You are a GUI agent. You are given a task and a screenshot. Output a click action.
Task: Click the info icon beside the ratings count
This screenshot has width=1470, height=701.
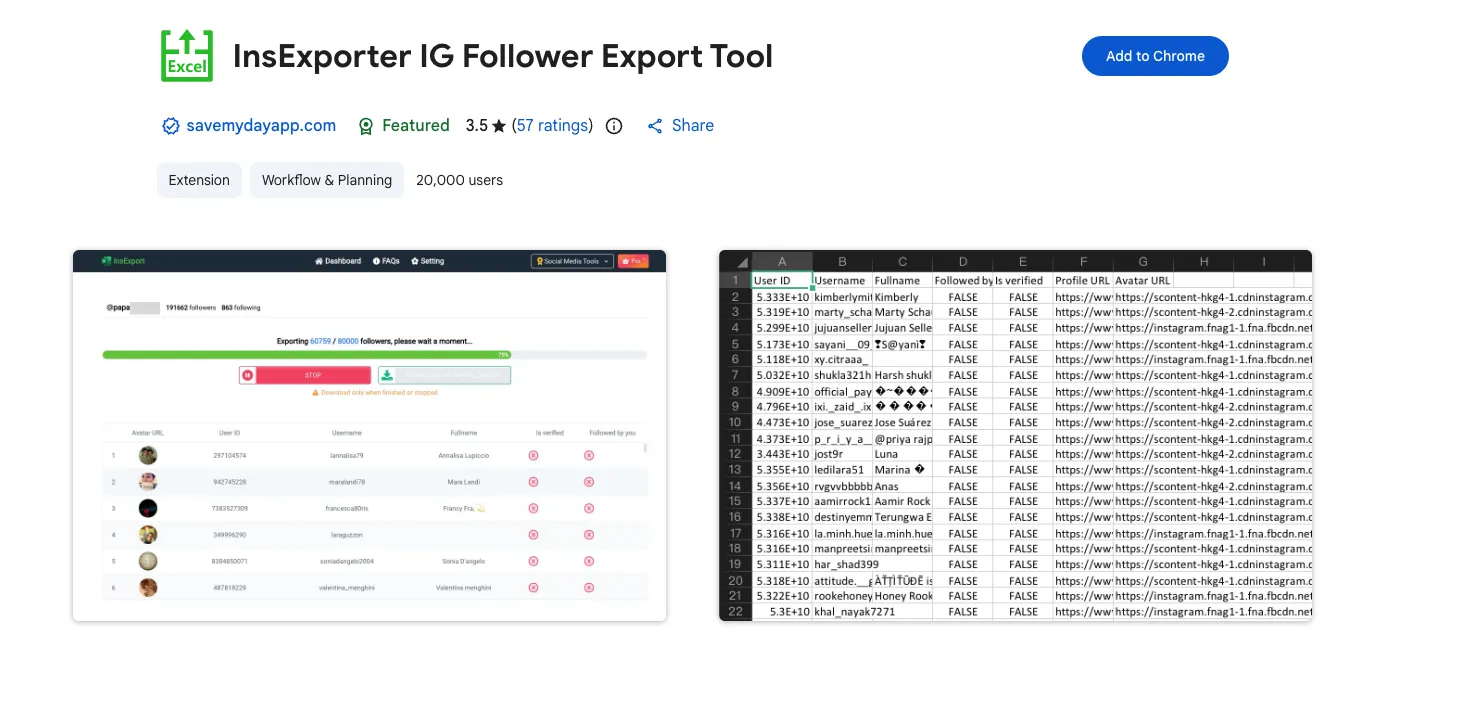click(613, 126)
